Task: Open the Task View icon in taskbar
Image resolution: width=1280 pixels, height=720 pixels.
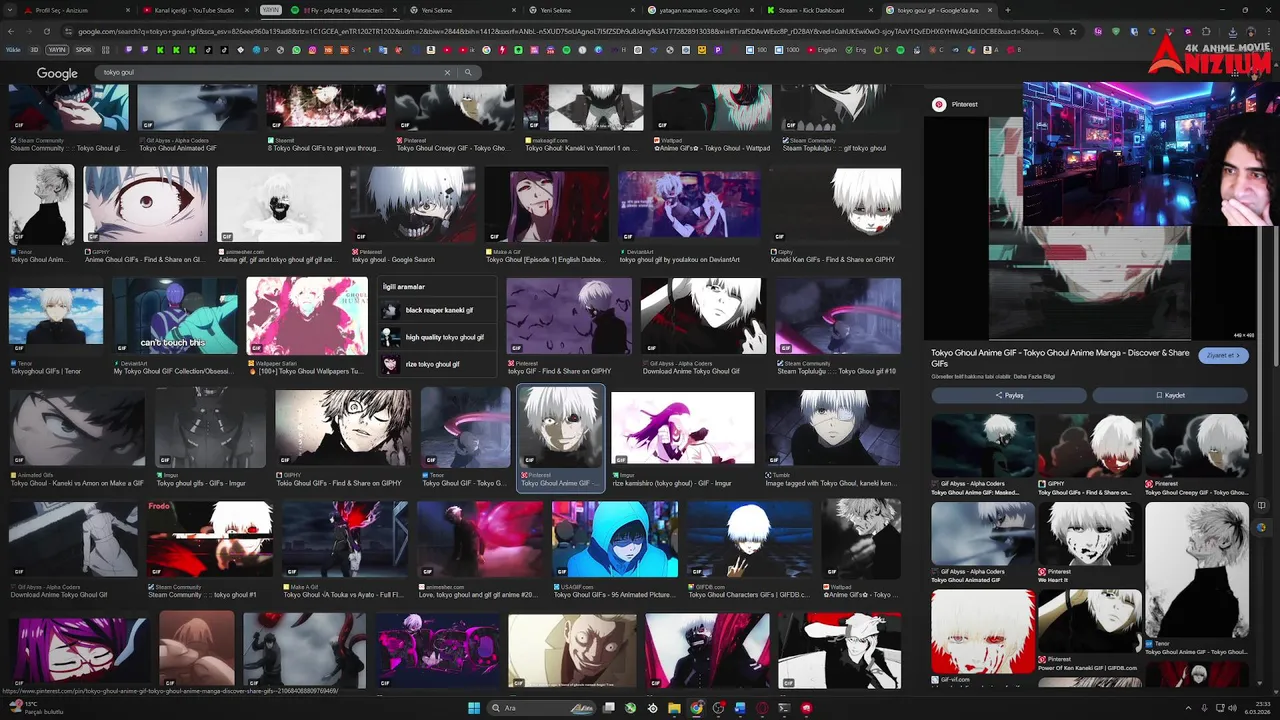Action: pos(608,708)
